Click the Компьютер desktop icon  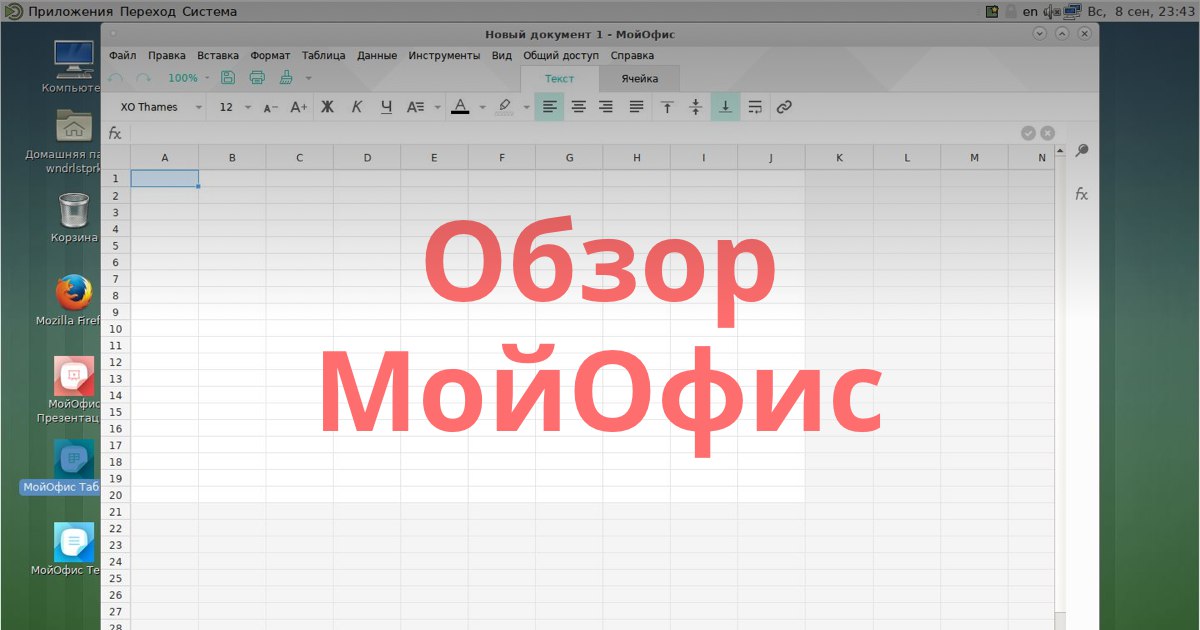[76, 60]
